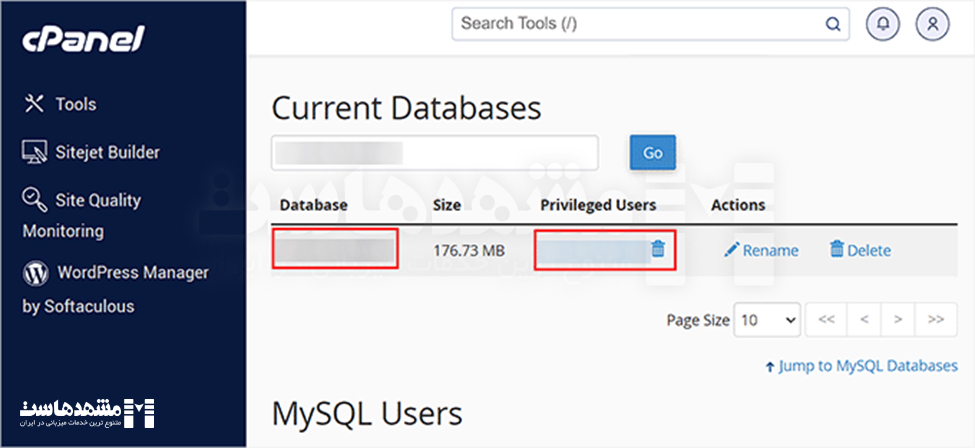Click the Delete trash icon
This screenshot has height=448, width=975.
[x=836, y=250]
